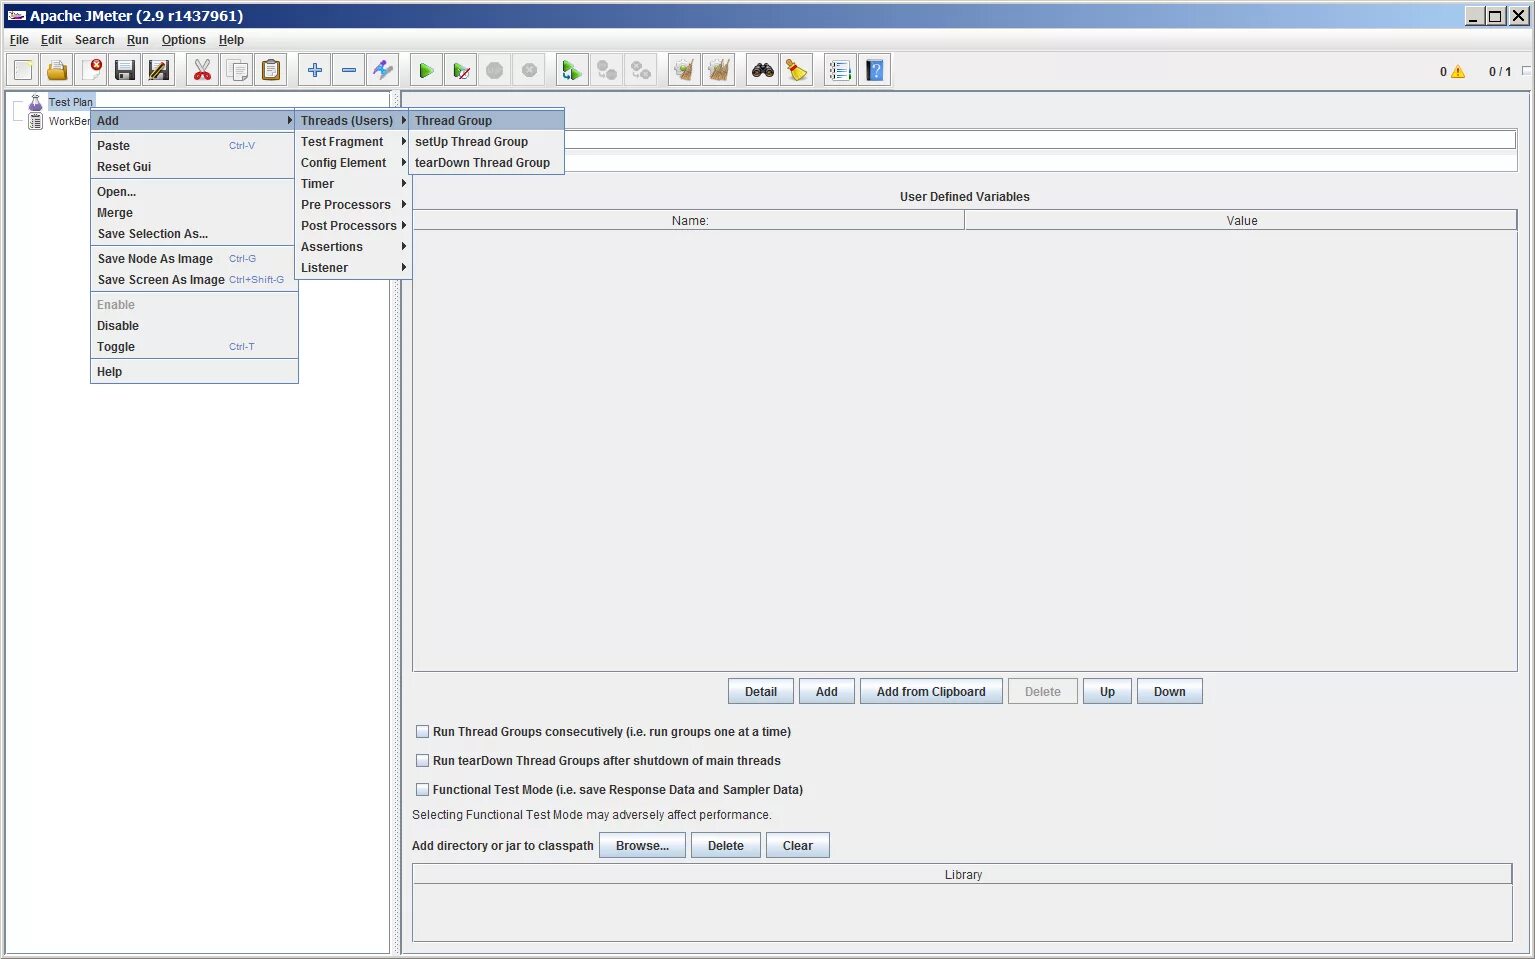Click the Library column header
The width and height of the screenshot is (1535, 959).
(963, 875)
